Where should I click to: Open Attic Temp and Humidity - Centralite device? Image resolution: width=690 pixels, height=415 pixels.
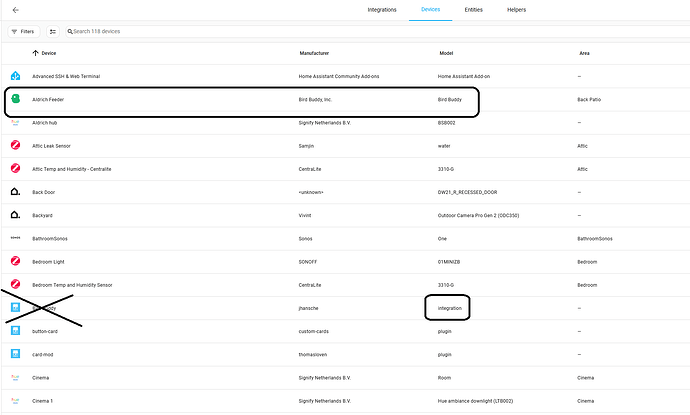(x=72, y=169)
